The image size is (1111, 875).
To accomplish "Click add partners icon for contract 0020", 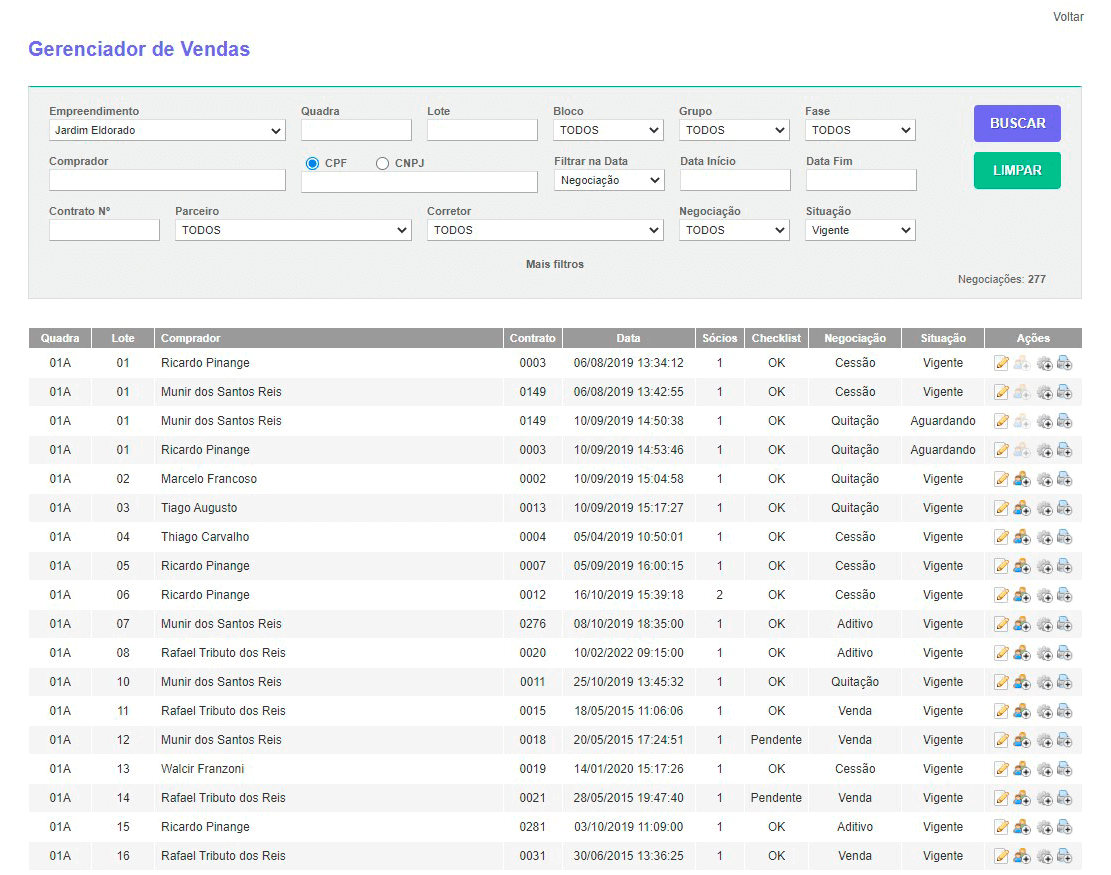I will click(1021, 653).
